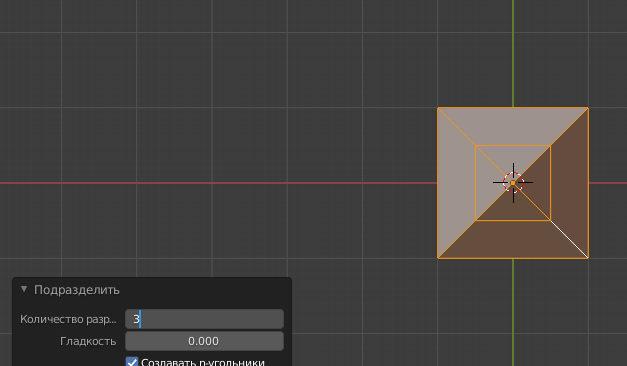Select the outer top-right corner vertex
This screenshot has width=627, height=366.
coord(588,108)
